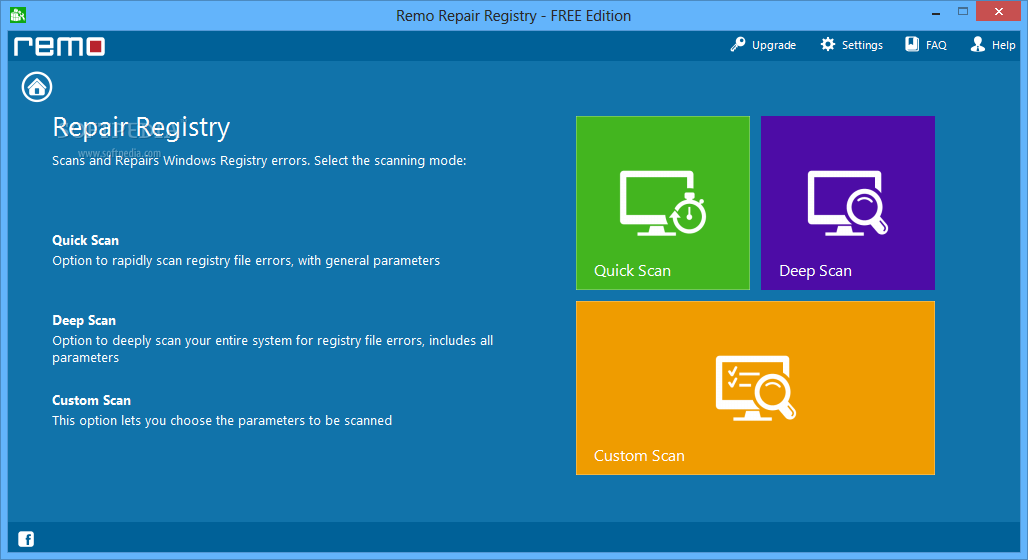Click the 'Custom Scan' description heading
This screenshot has width=1028, height=560.
click(x=91, y=400)
